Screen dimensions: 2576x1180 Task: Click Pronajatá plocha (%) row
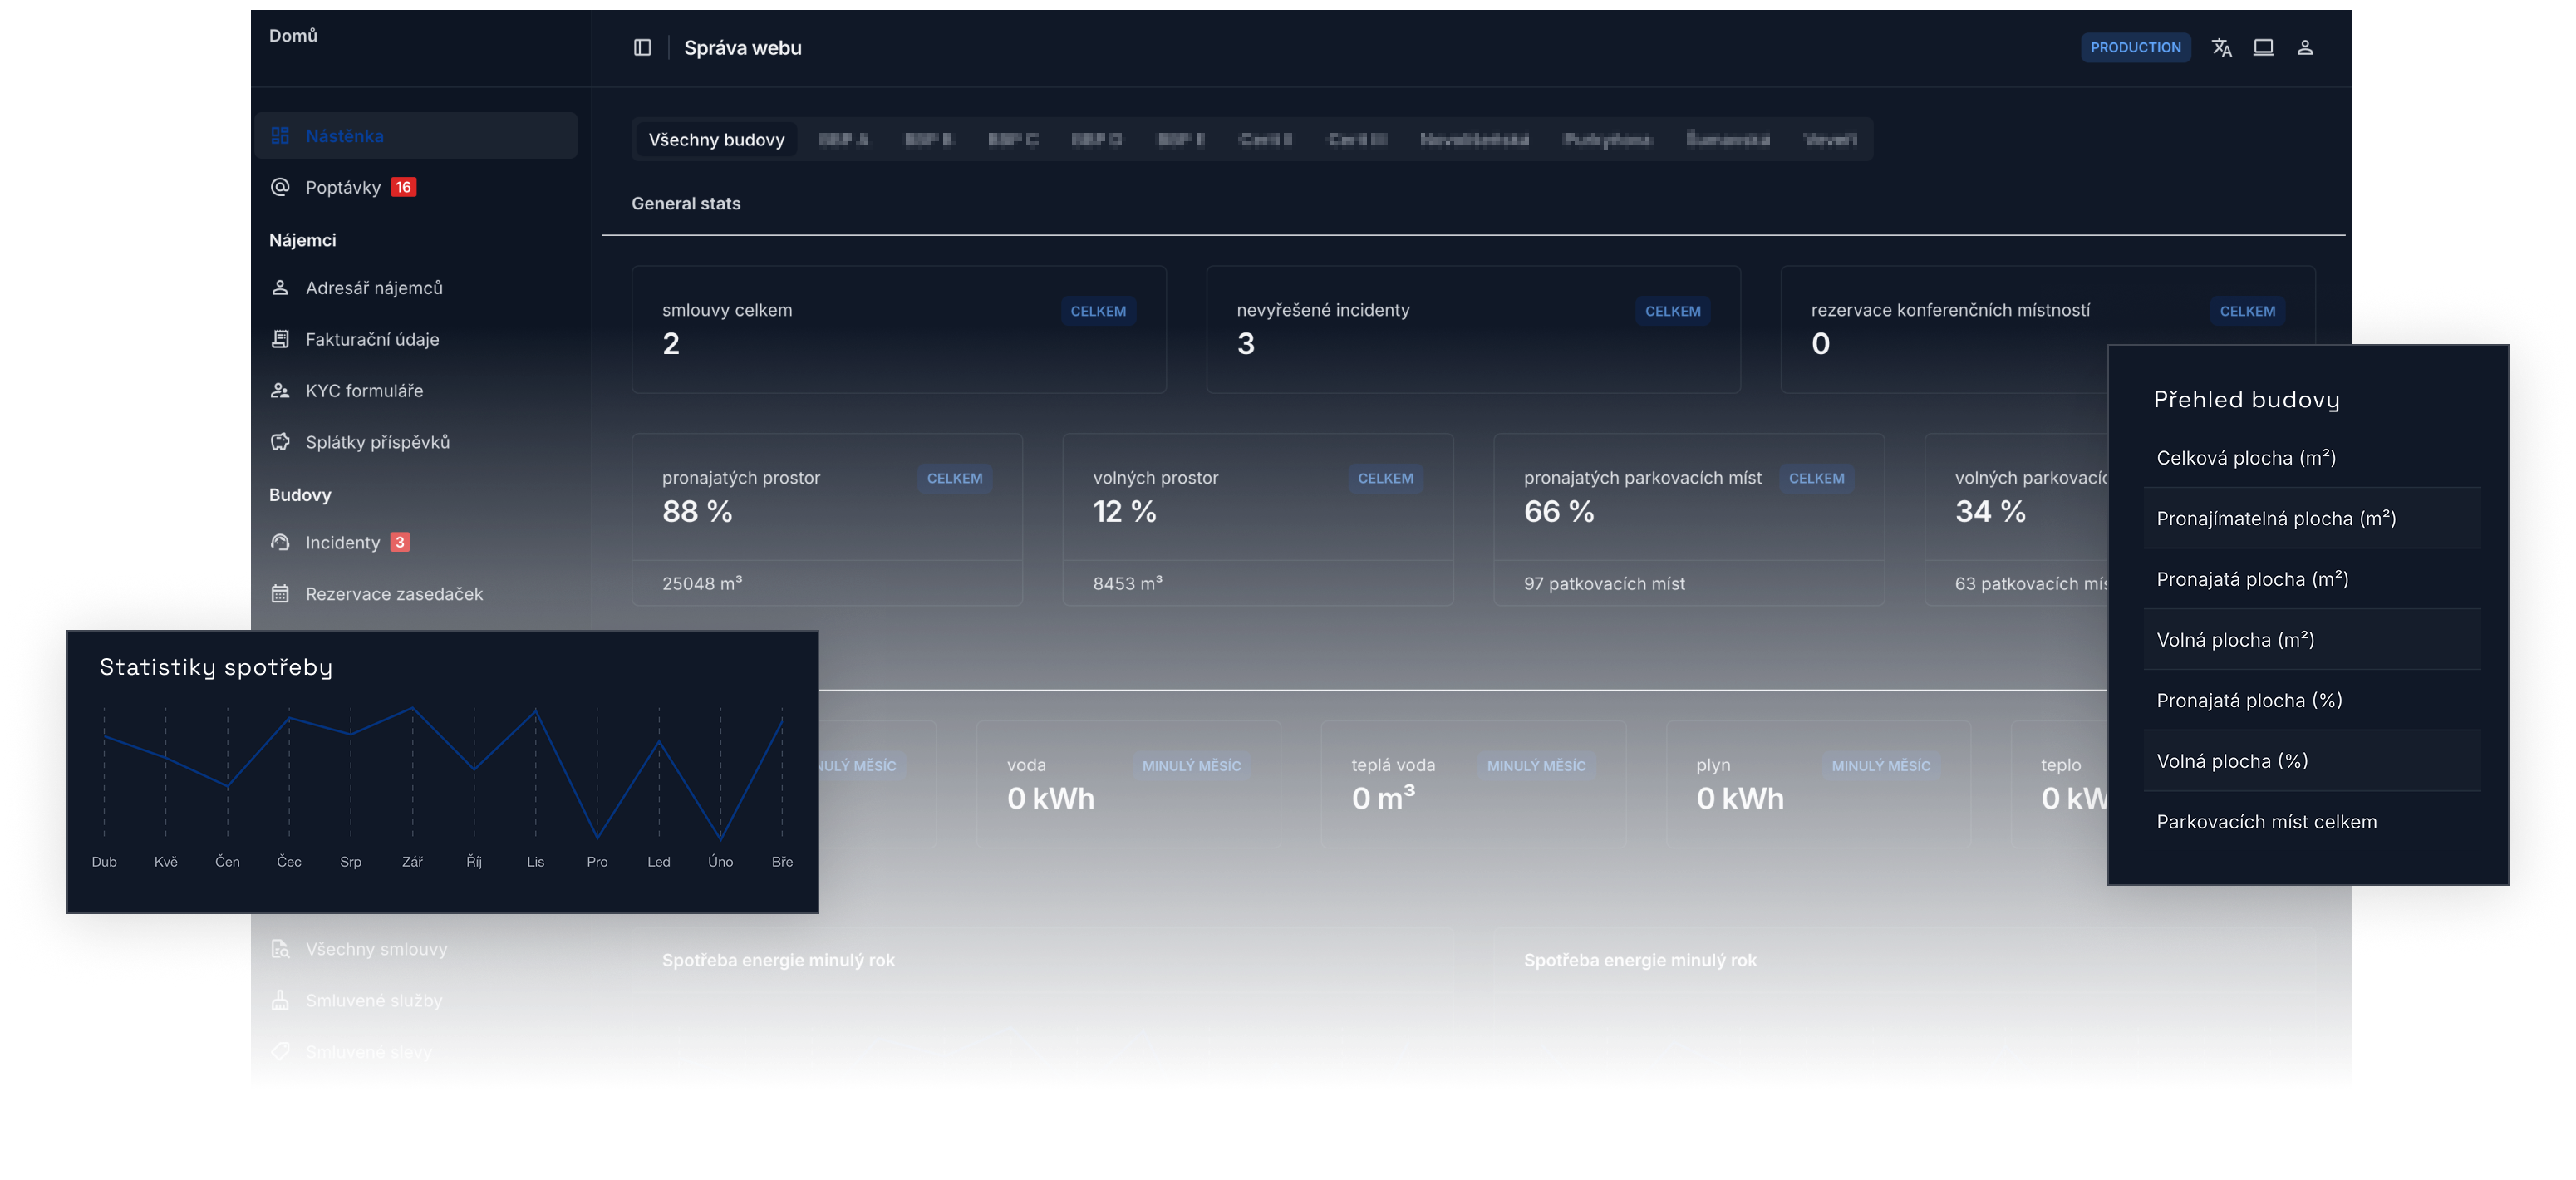(x=2312, y=700)
